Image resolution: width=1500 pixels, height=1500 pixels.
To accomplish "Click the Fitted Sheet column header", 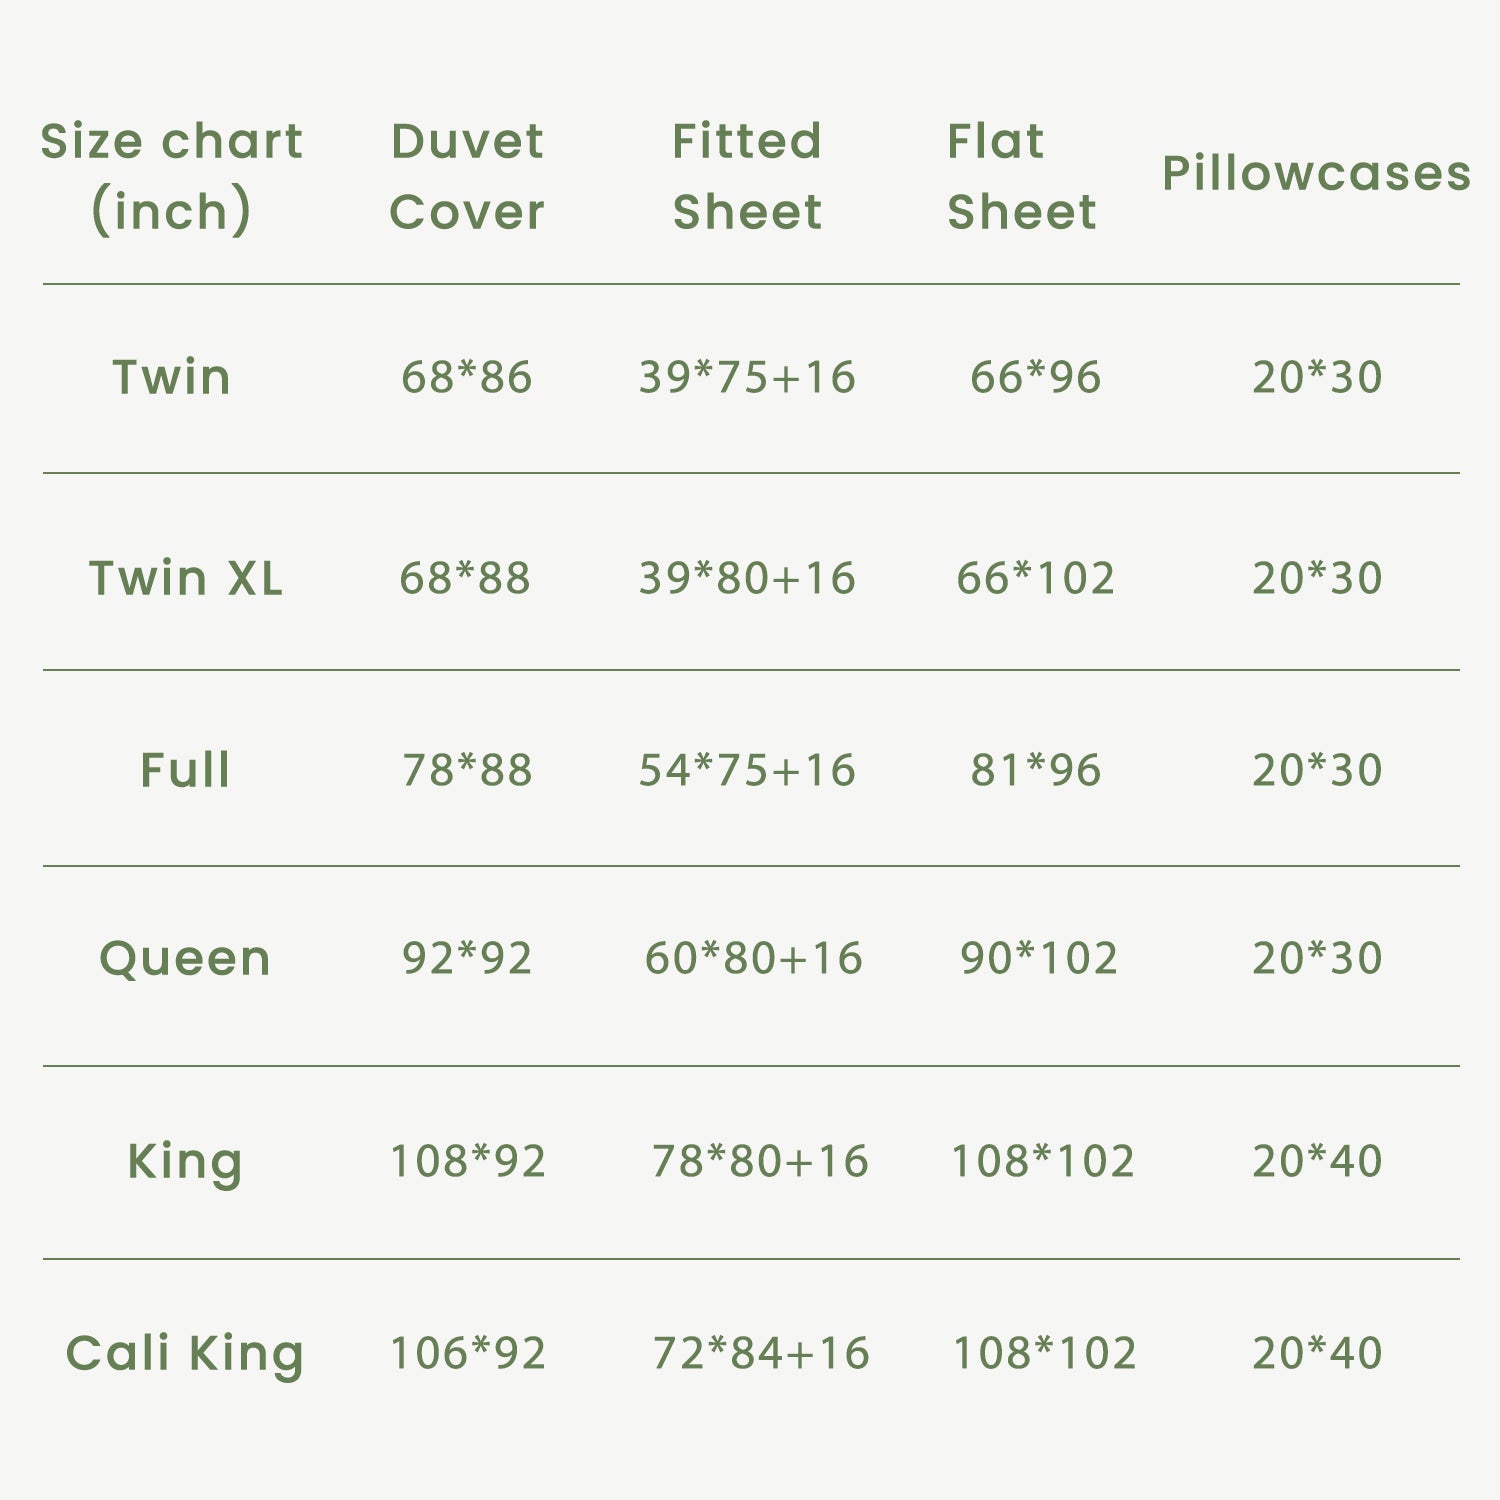I will point(747,176).
